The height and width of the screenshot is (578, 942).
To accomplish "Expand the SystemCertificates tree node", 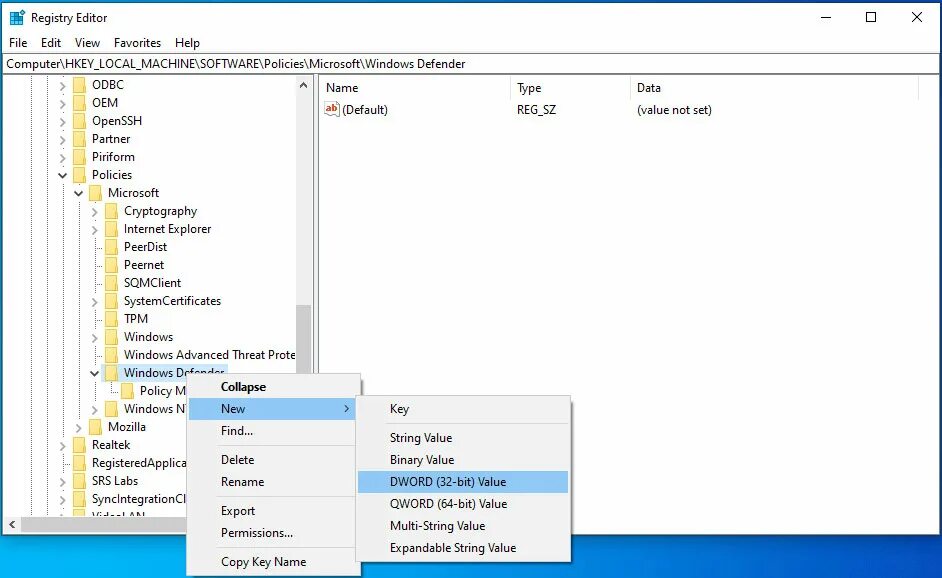I will [94, 302].
